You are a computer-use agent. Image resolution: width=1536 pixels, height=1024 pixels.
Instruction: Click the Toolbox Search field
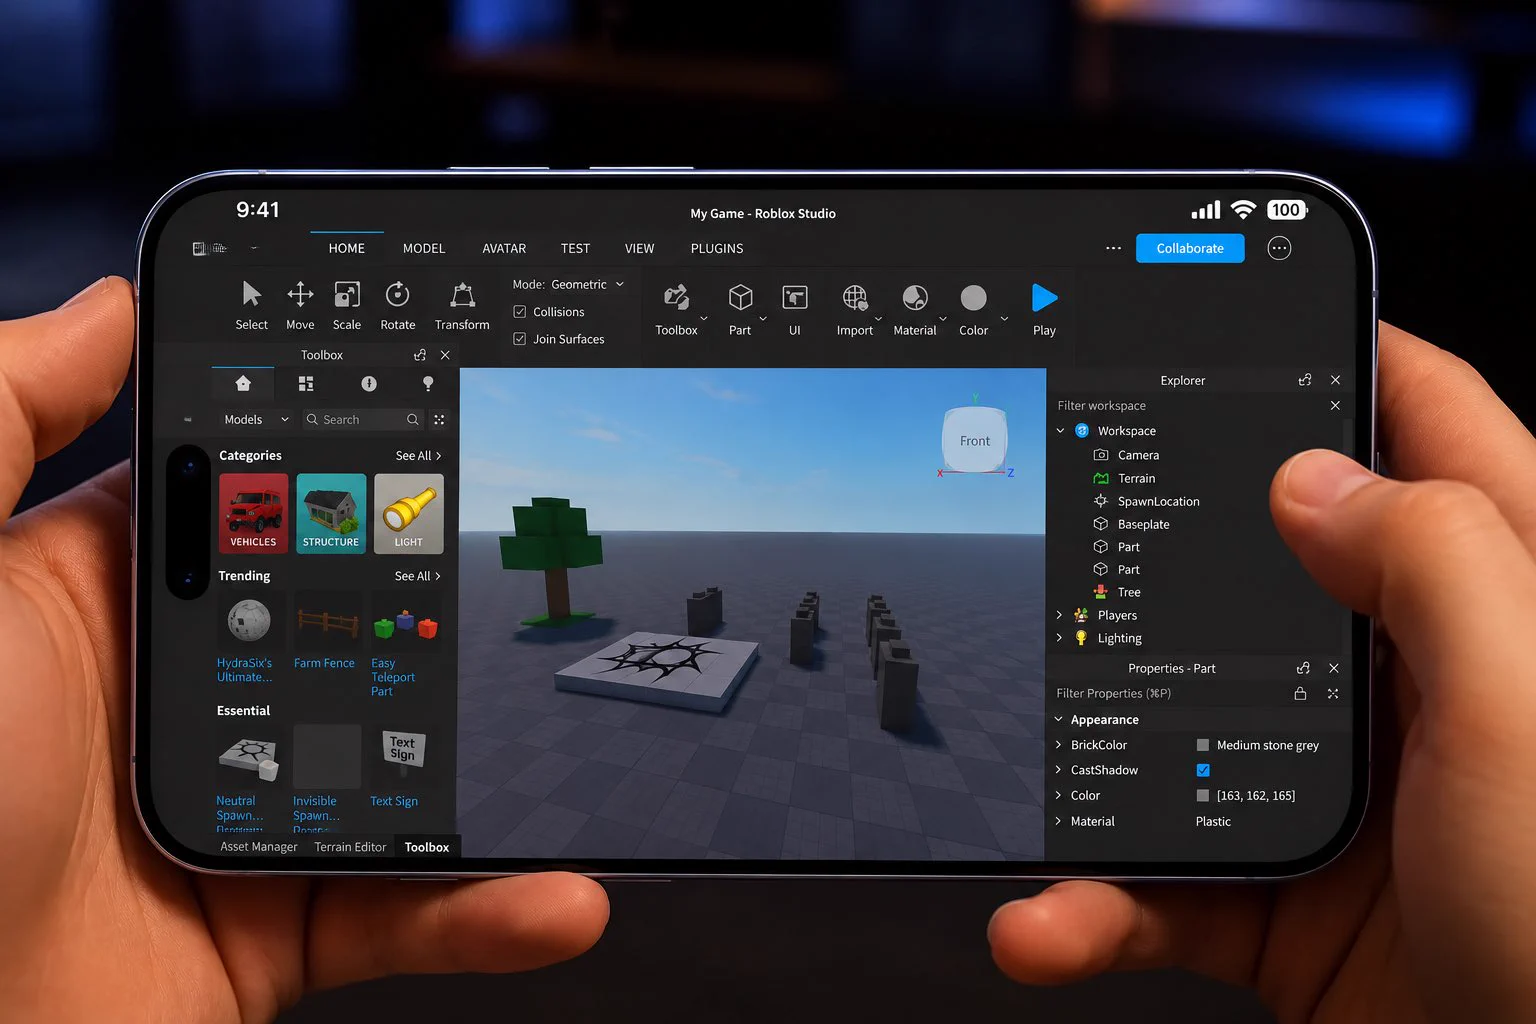(x=361, y=420)
